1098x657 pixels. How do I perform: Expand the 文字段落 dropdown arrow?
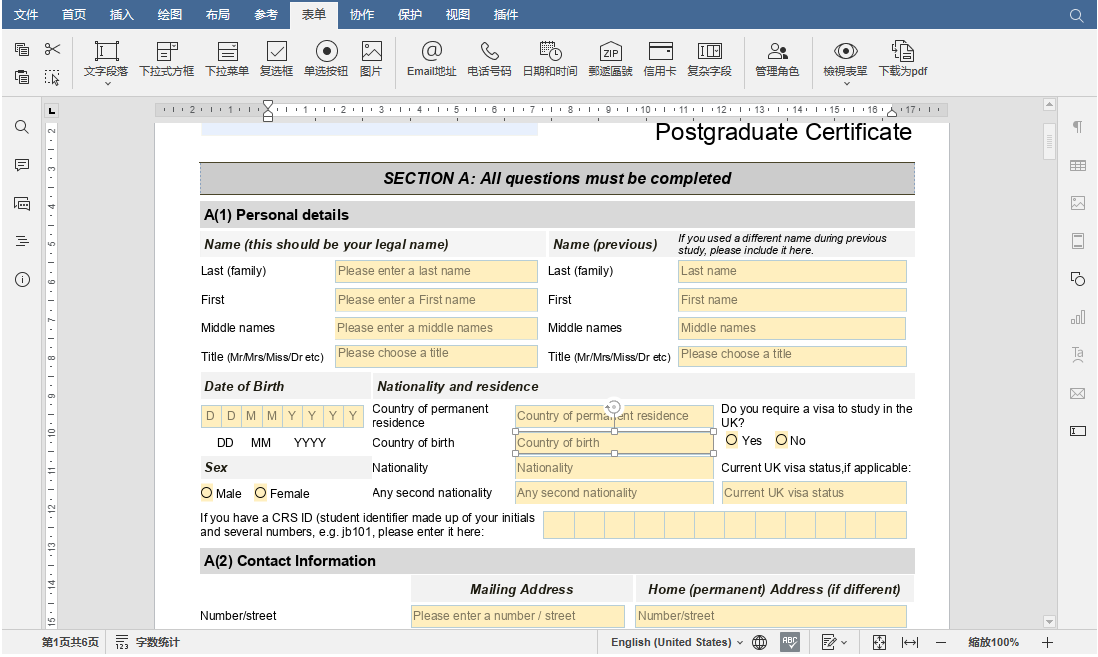107,83
